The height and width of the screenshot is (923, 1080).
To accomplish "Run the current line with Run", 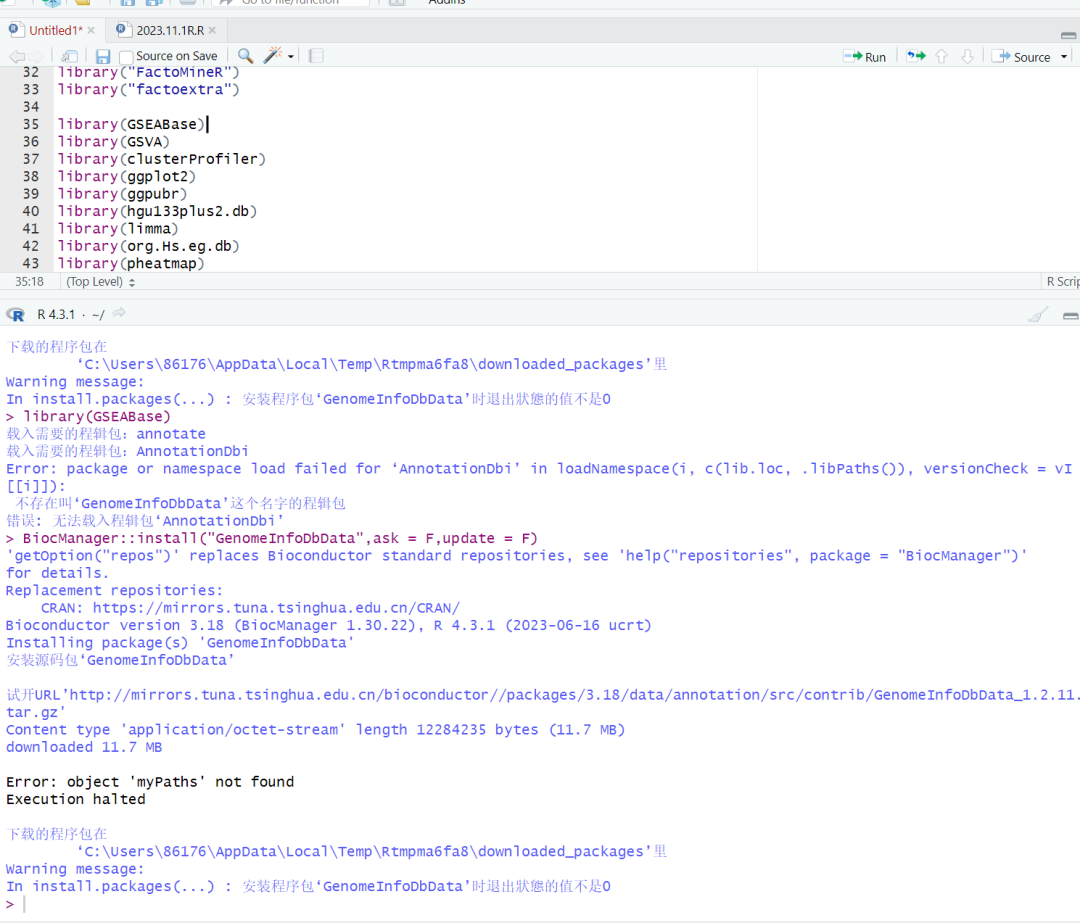I will (865, 56).
